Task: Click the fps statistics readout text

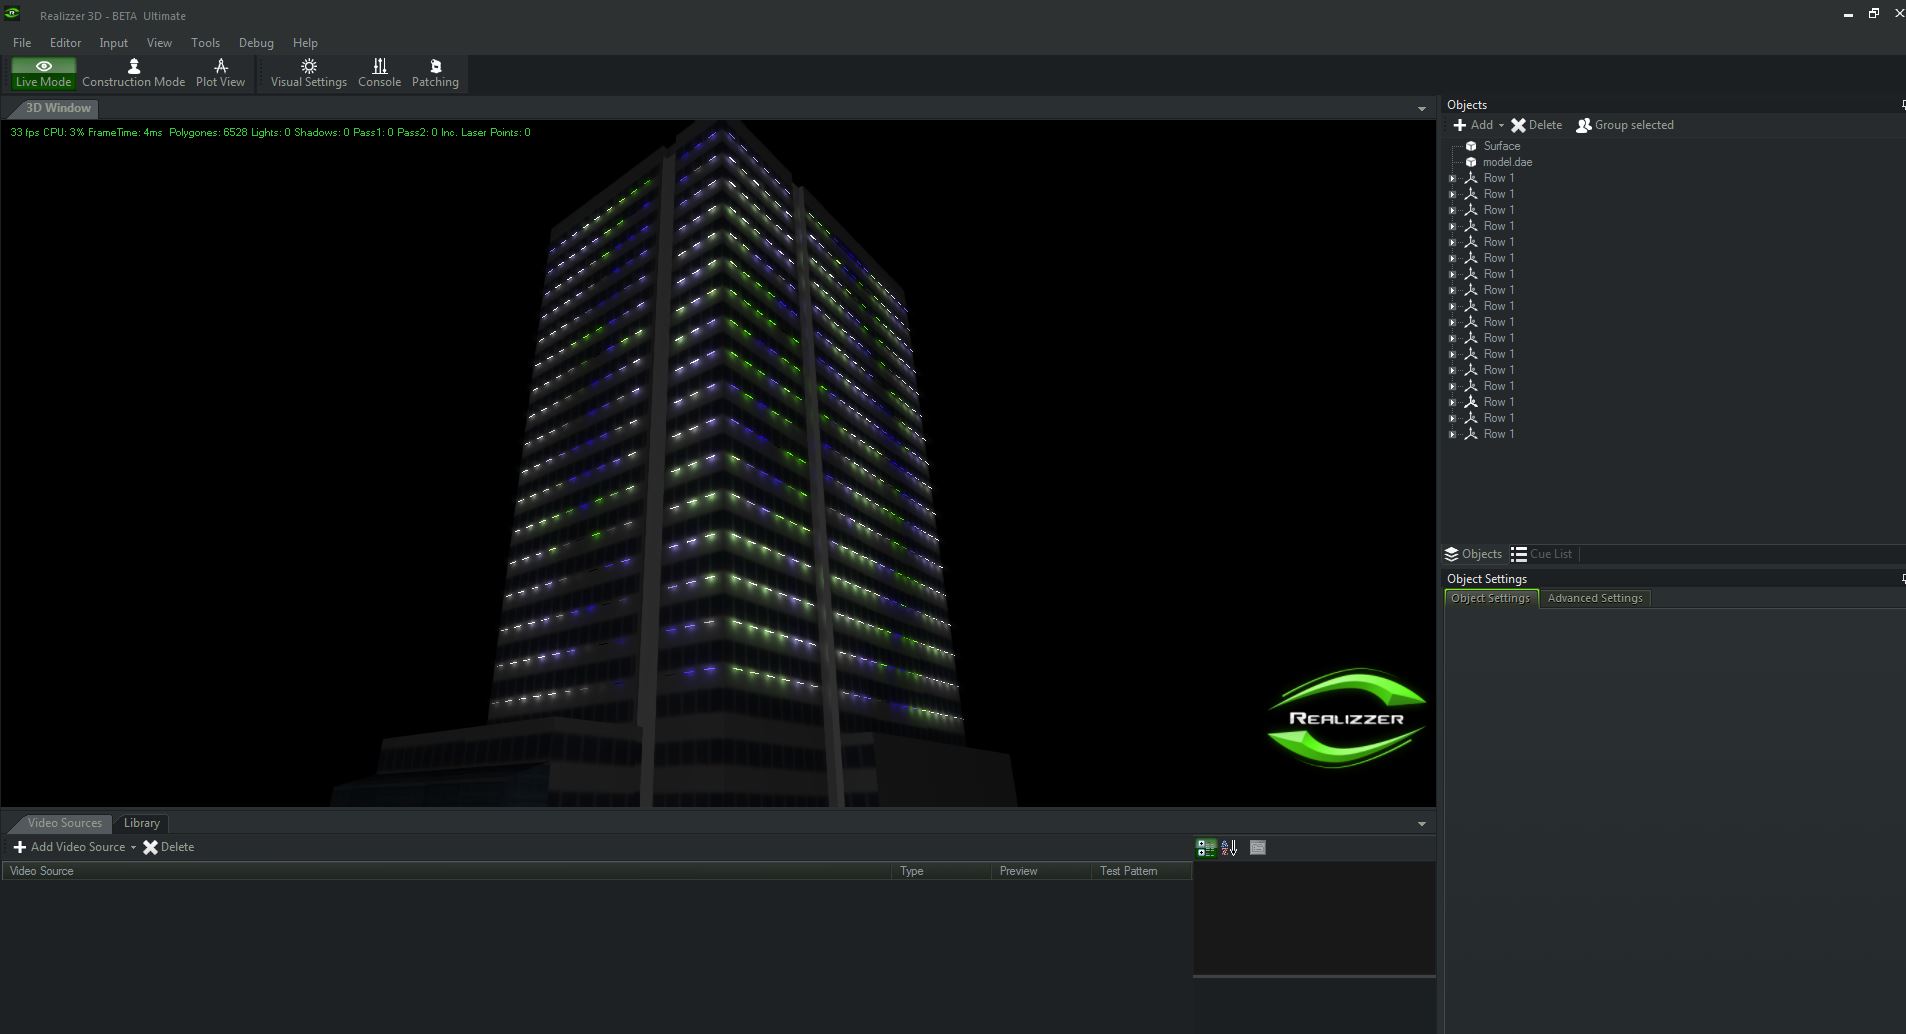Action: [x=270, y=132]
